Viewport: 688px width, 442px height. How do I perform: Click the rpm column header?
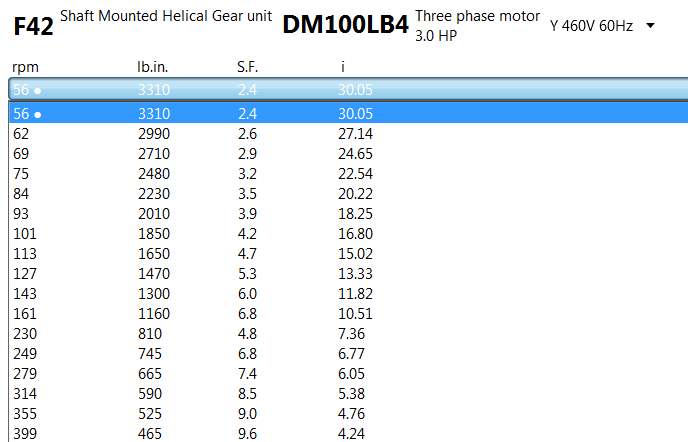tap(25, 67)
